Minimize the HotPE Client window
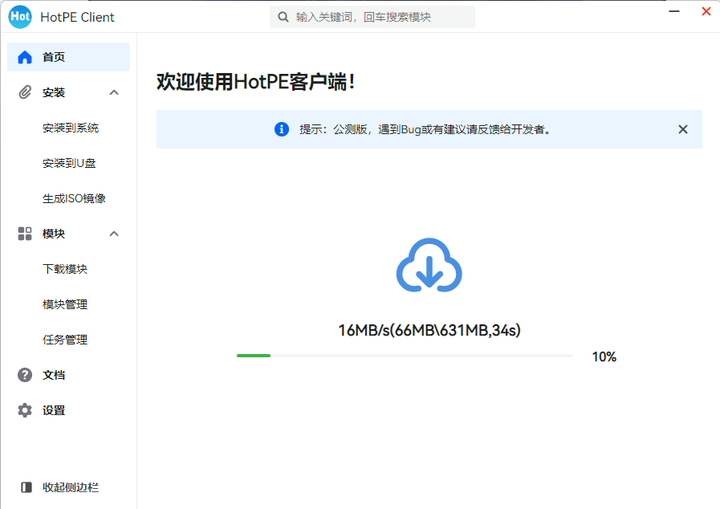The image size is (720, 509). [x=674, y=11]
